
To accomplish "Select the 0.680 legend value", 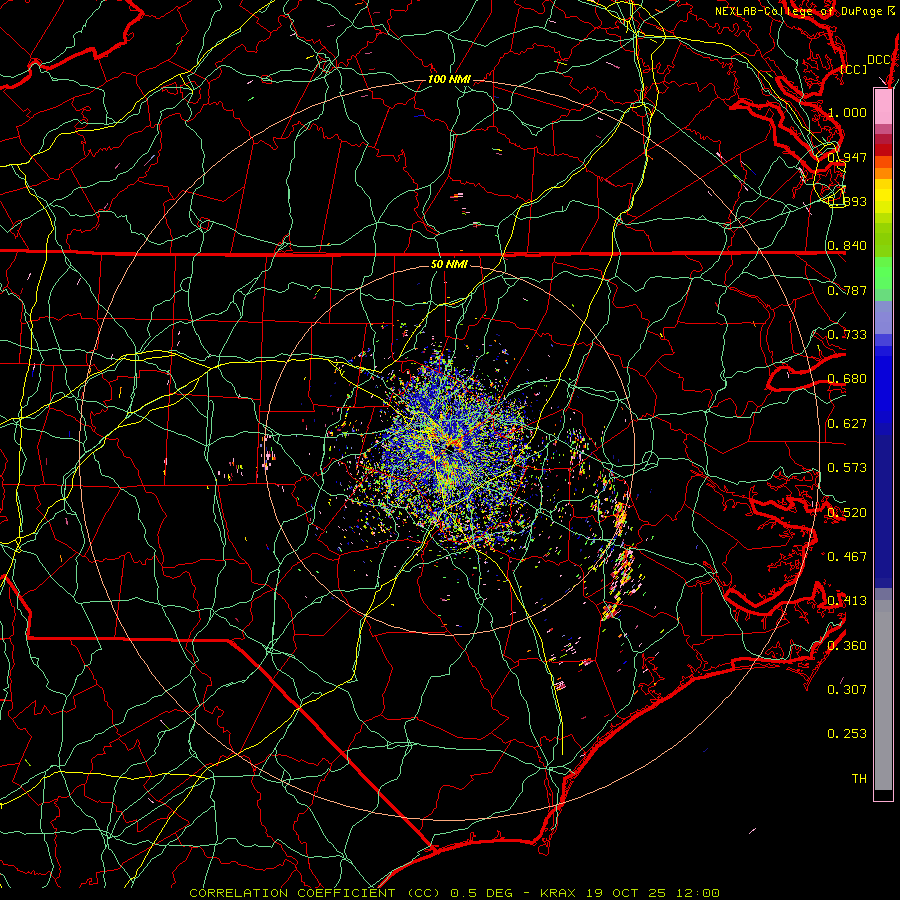I will tap(847, 379).
